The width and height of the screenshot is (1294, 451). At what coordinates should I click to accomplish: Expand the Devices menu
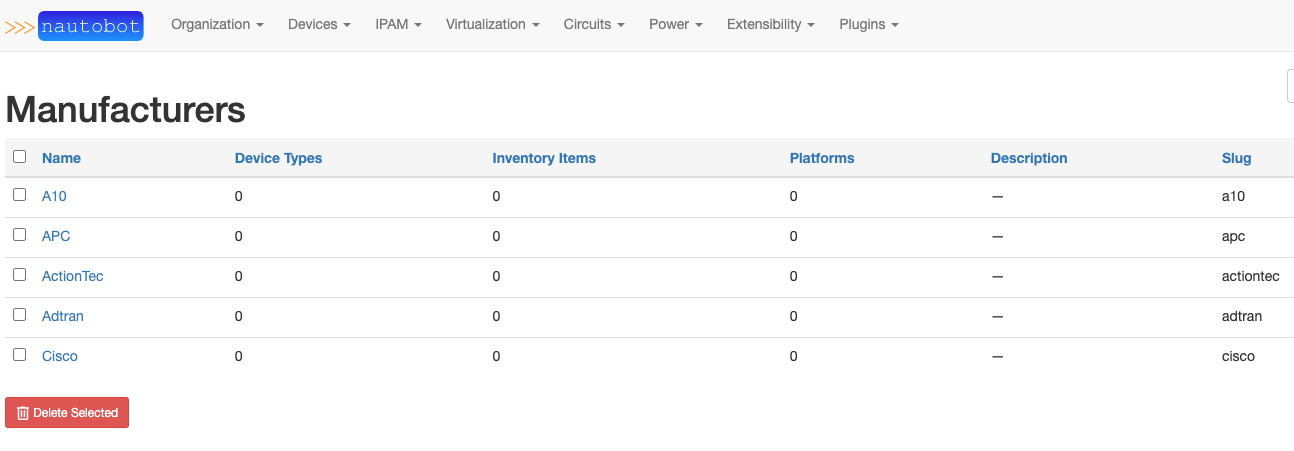(319, 24)
